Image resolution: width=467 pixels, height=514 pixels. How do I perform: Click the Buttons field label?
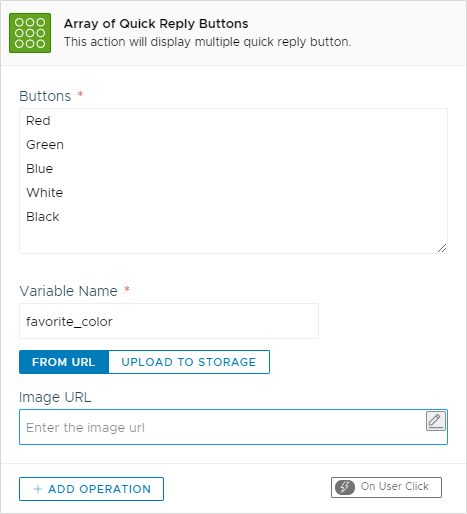[45, 96]
